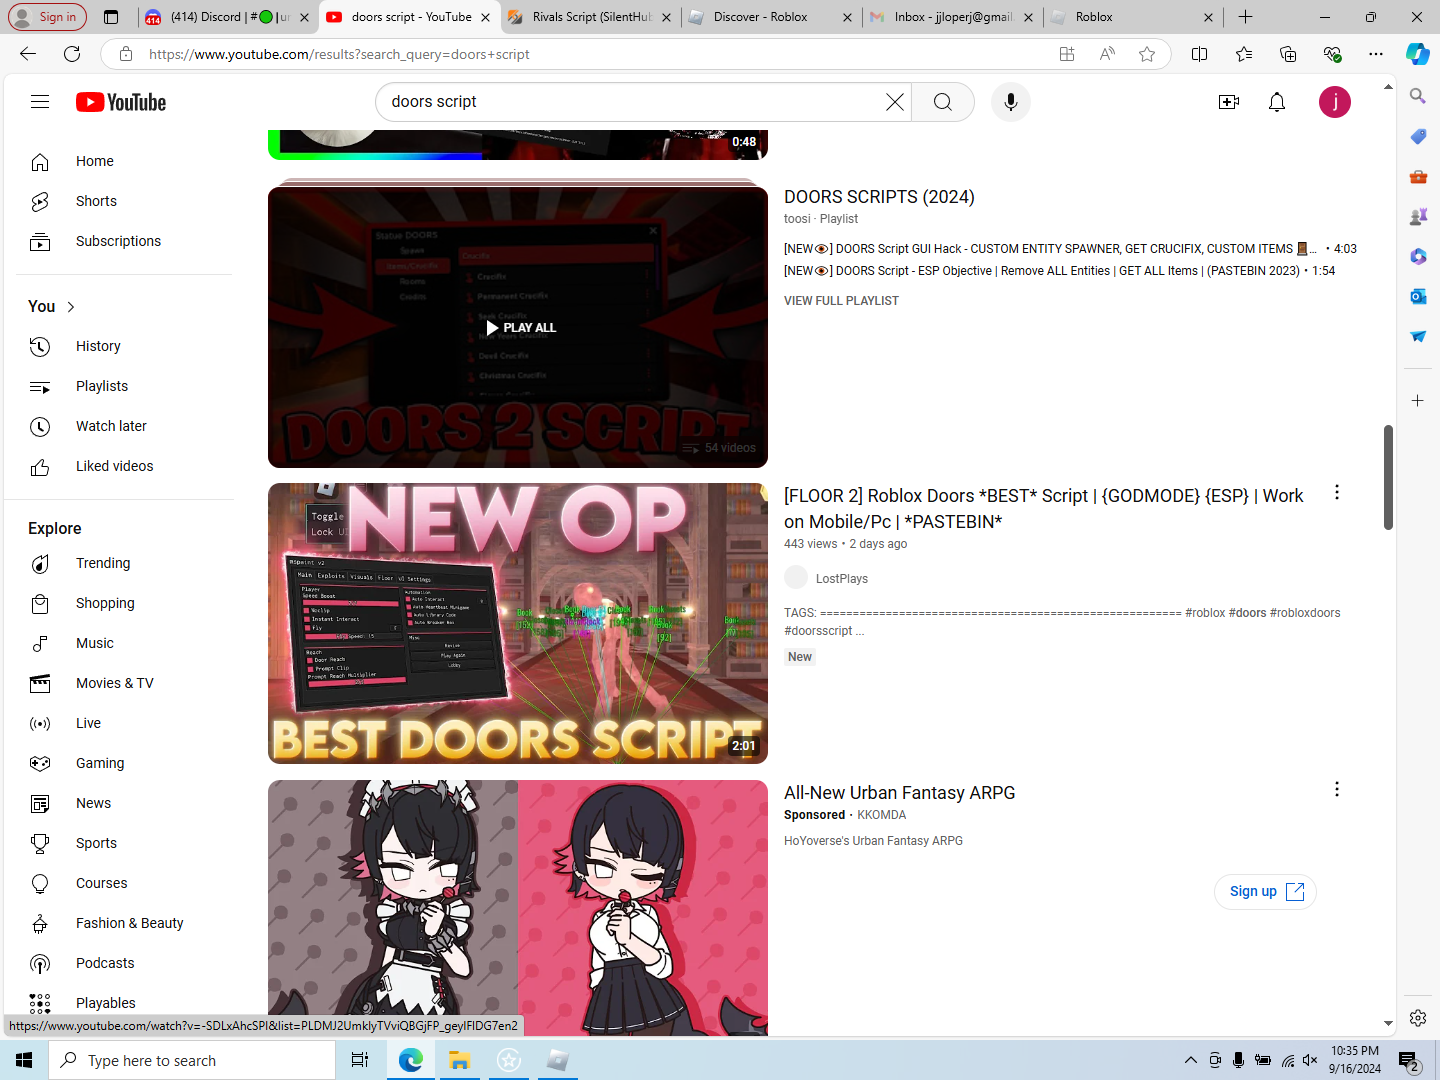The image size is (1440, 1080).
Task: Click the Sign in profile button
Action: (47, 17)
